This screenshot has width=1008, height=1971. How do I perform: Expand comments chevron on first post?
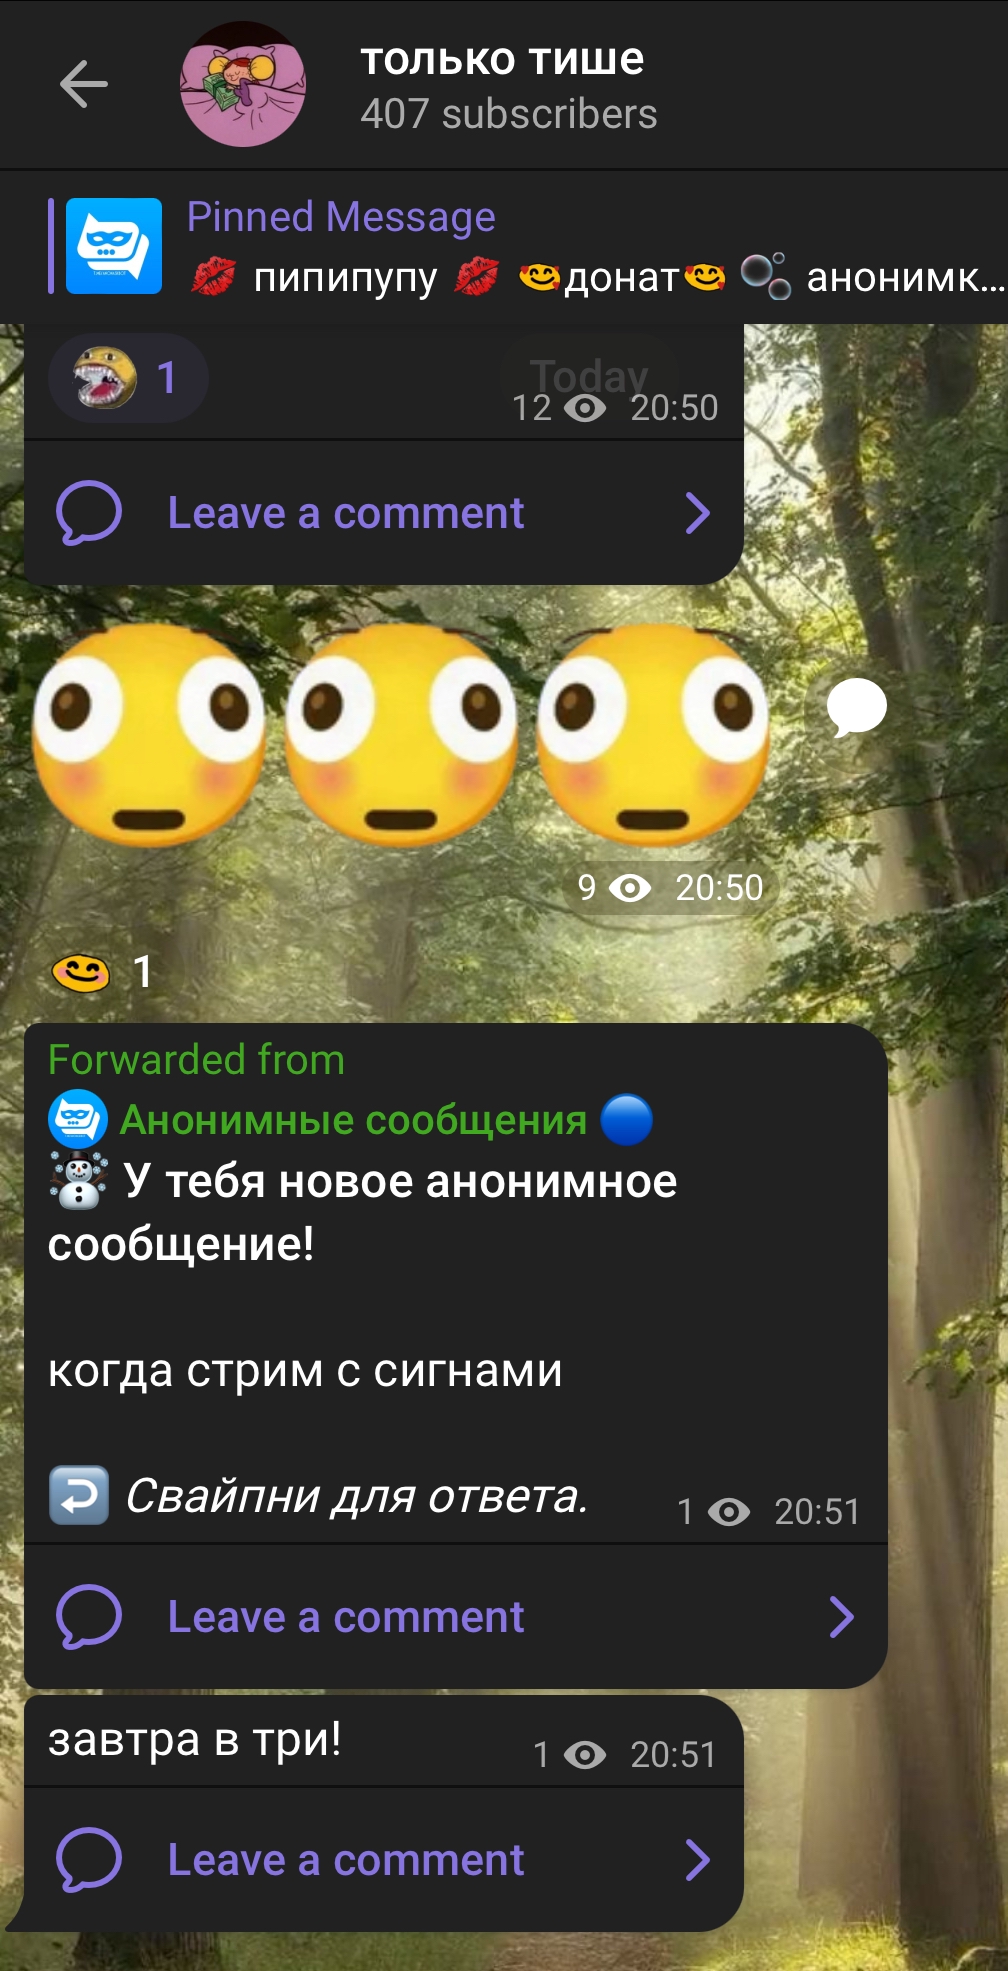click(x=698, y=513)
